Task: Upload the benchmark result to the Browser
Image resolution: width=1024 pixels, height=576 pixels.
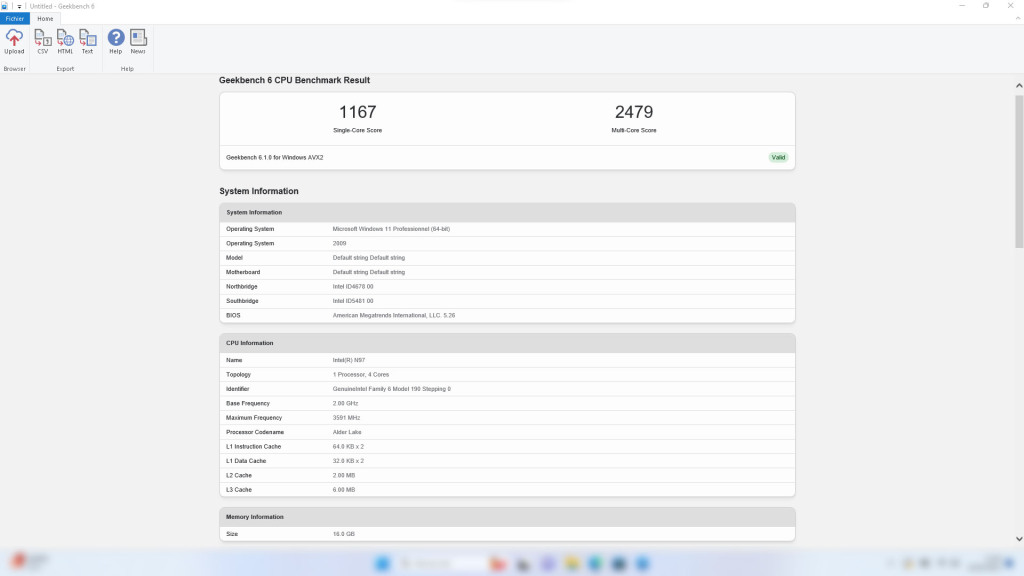Action: coord(14,42)
